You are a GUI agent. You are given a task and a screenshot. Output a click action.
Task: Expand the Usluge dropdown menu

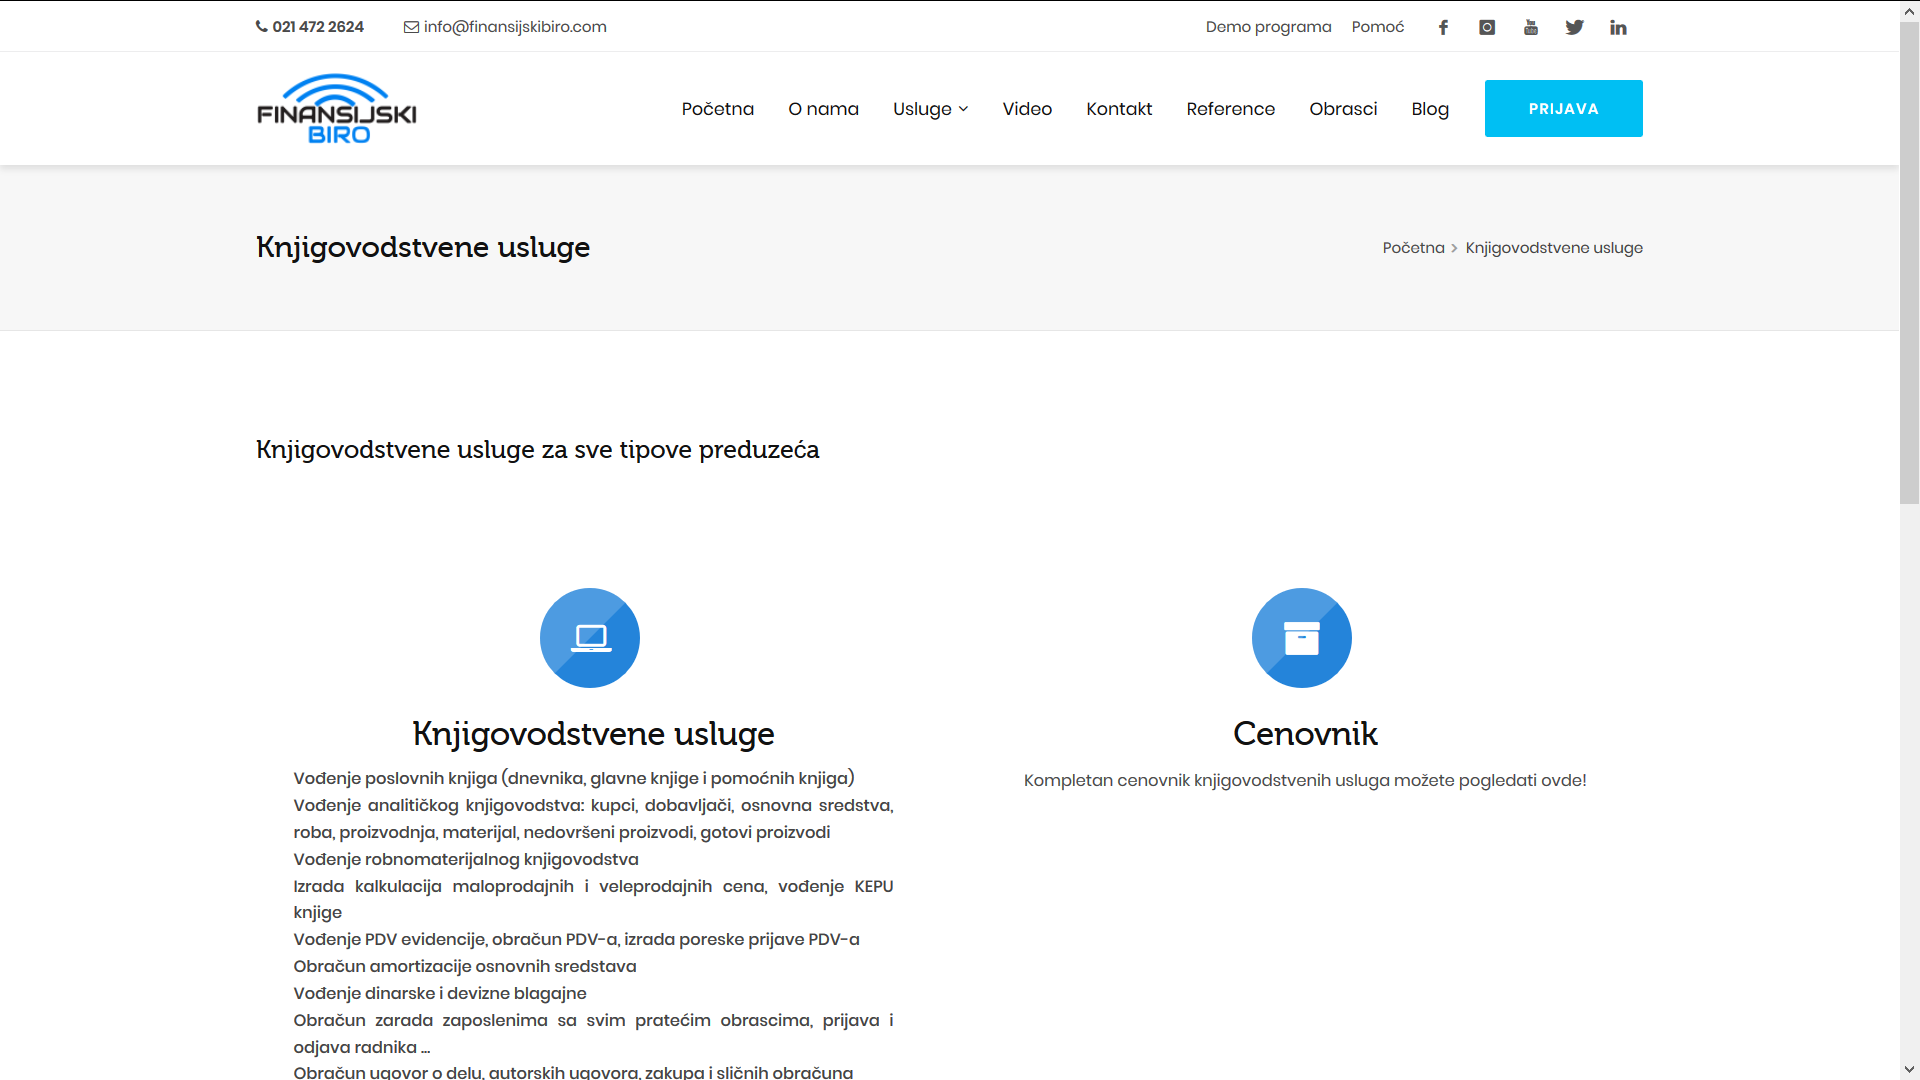pos(930,109)
